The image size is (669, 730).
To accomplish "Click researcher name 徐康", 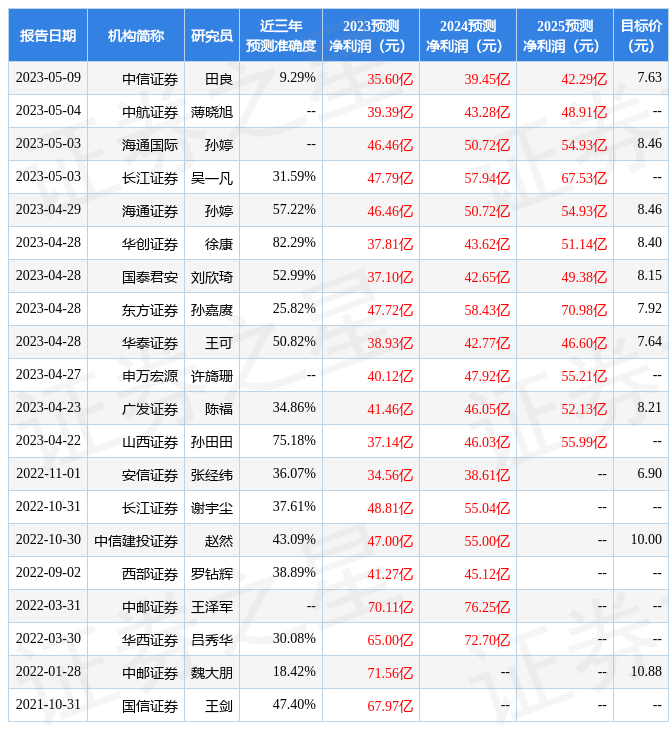I will coord(219,244).
